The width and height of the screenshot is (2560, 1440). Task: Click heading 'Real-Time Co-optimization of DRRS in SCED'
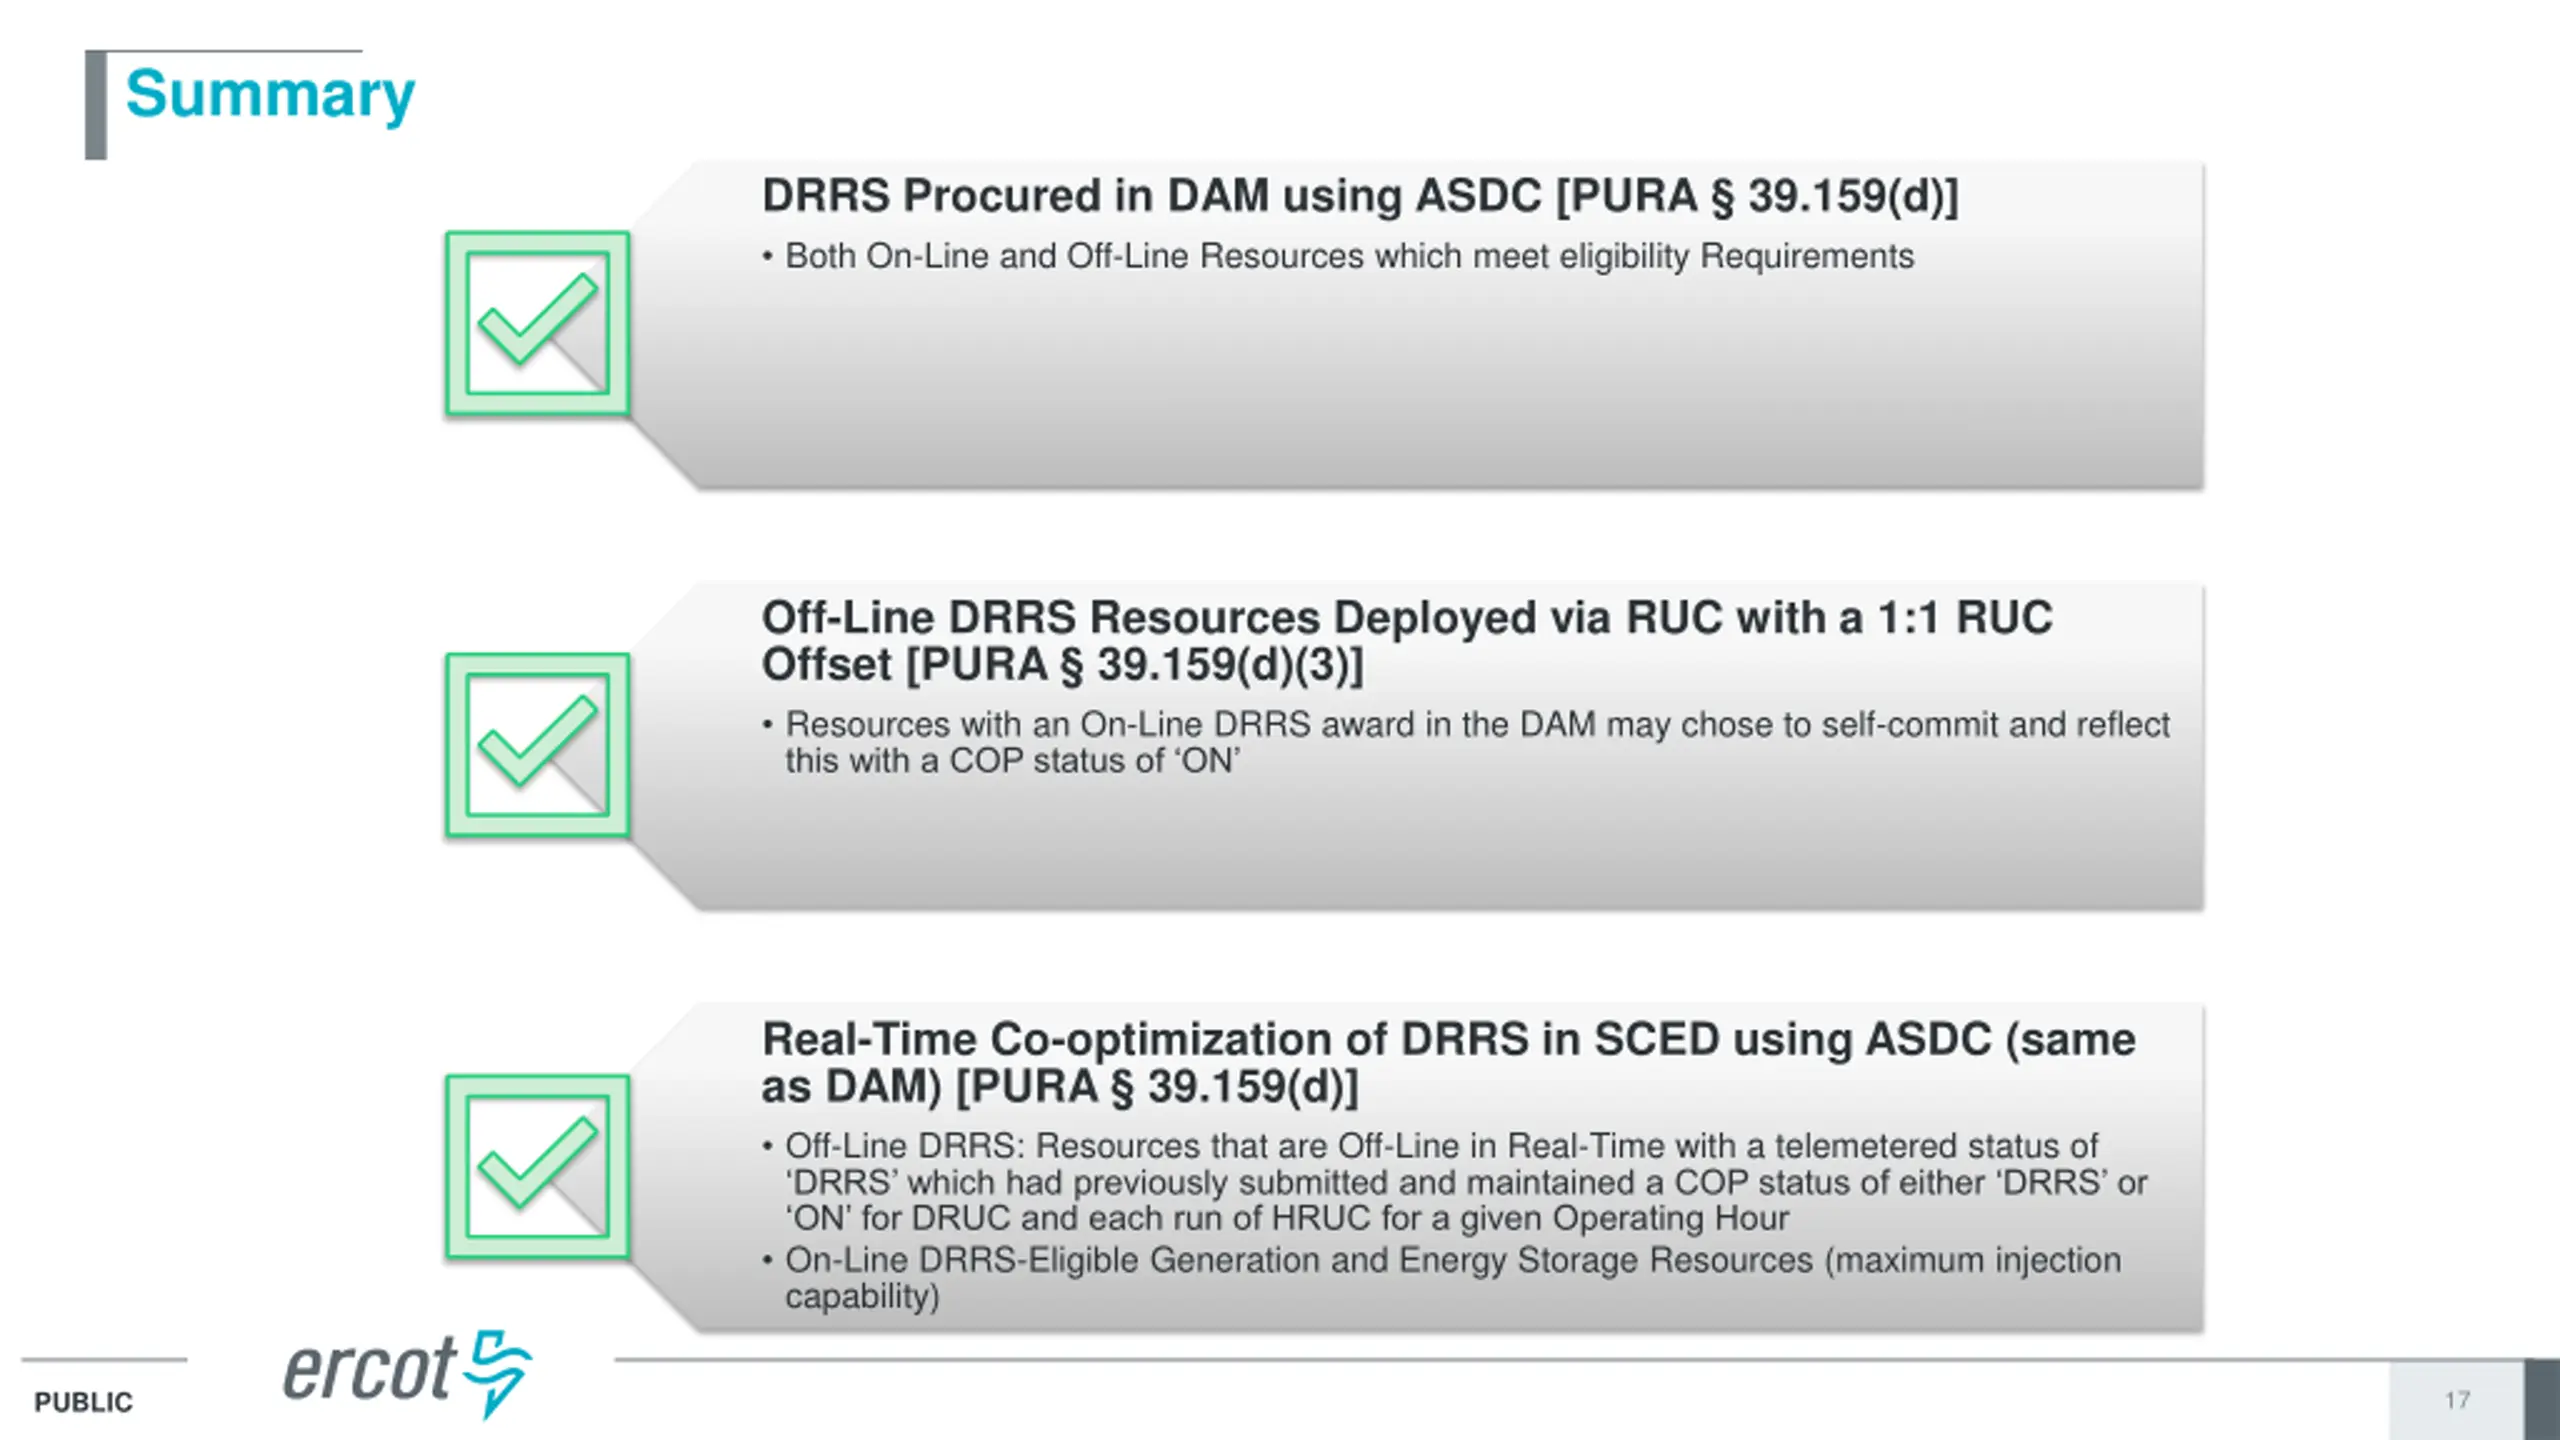(x=1448, y=1063)
